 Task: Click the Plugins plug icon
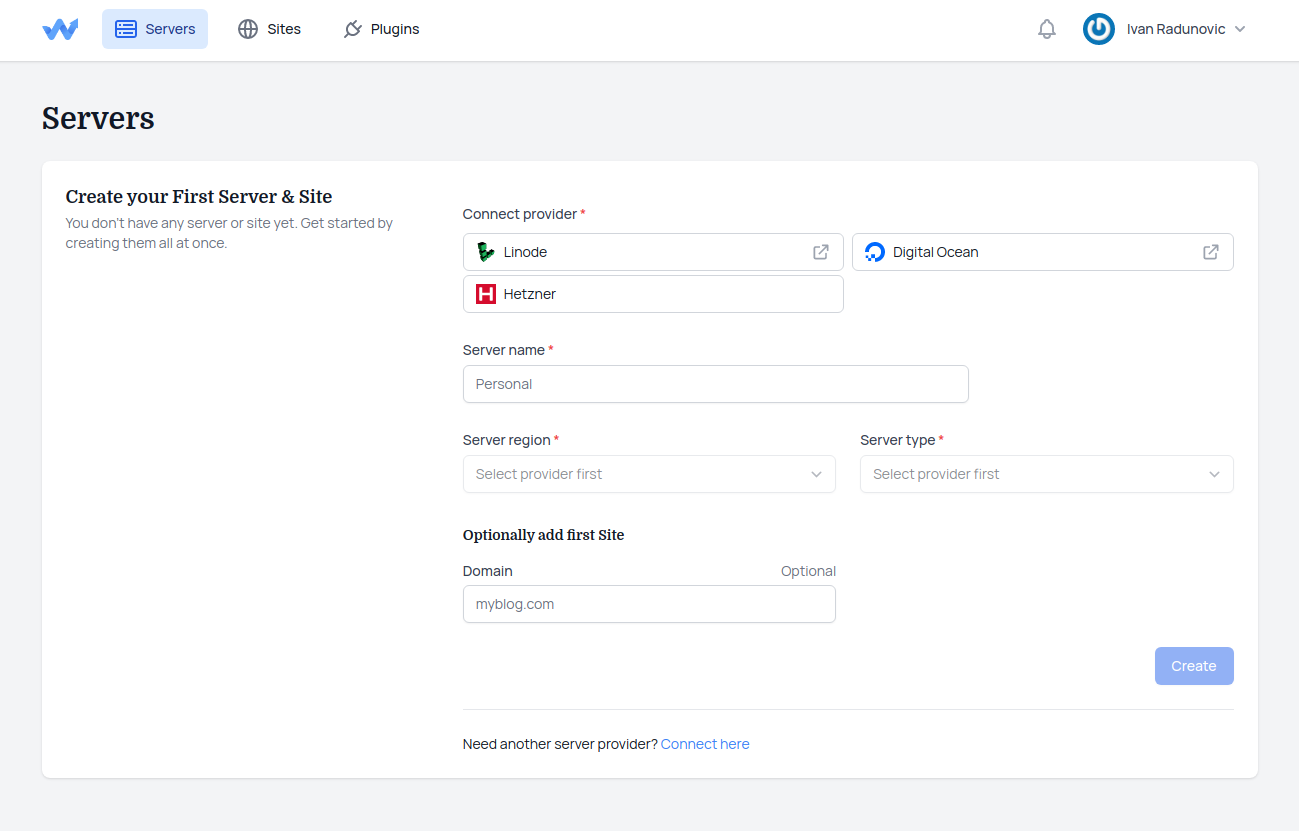click(x=352, y=29)
